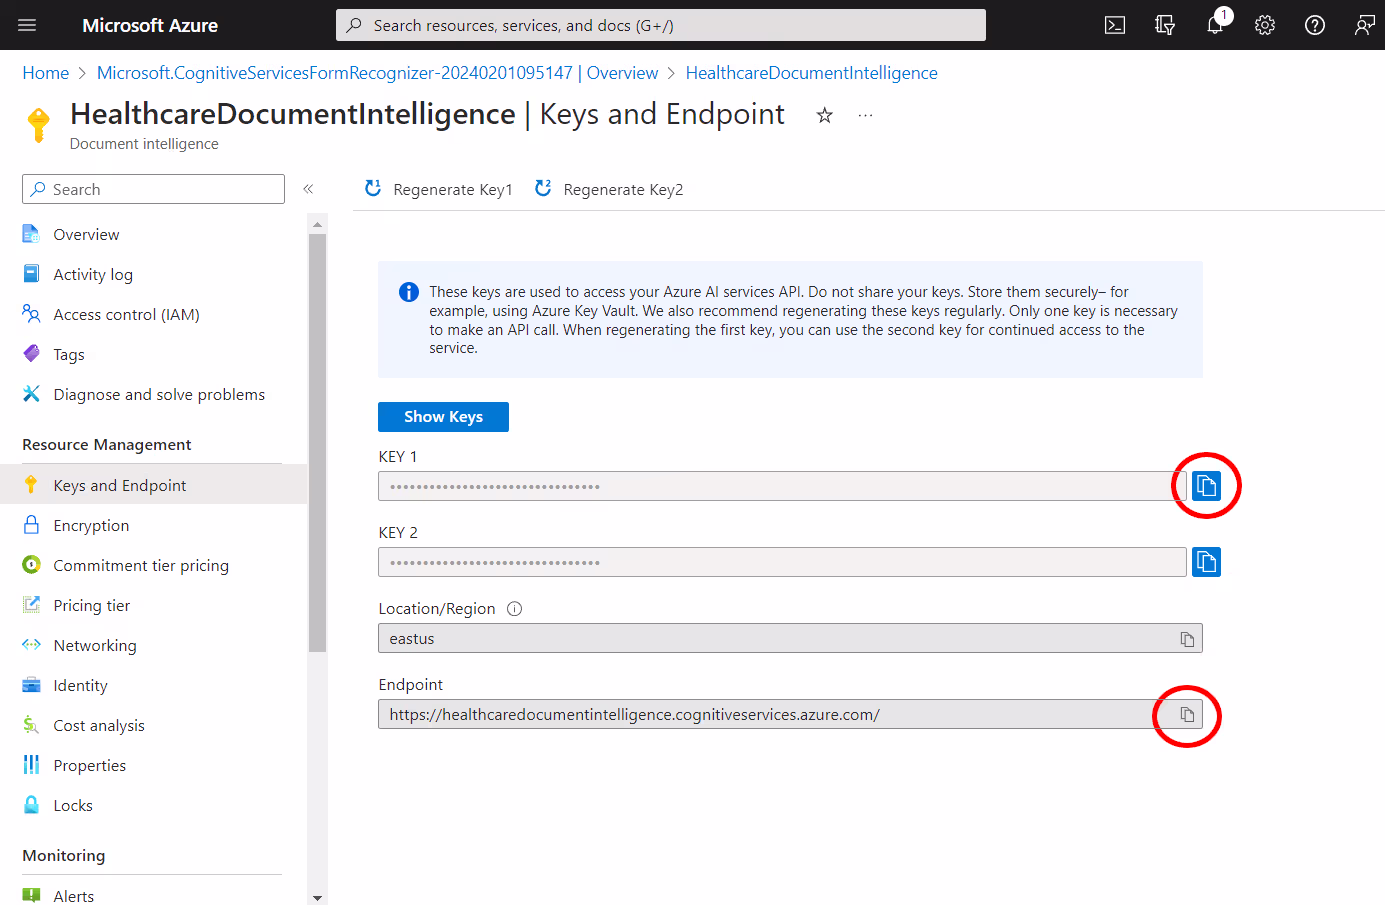Open the notifications bell
The height and width of the screenshot is (905, 1385).
coord(1215,25)
